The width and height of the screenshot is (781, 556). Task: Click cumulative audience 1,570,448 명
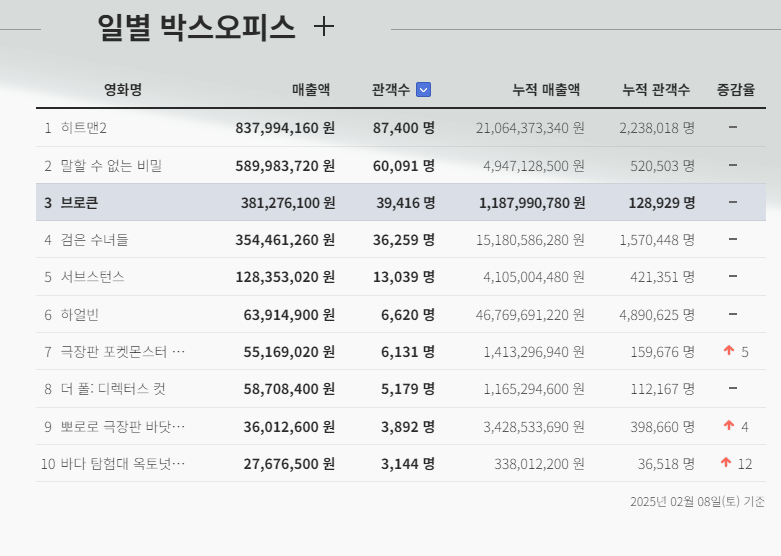[x=657, y=240]
